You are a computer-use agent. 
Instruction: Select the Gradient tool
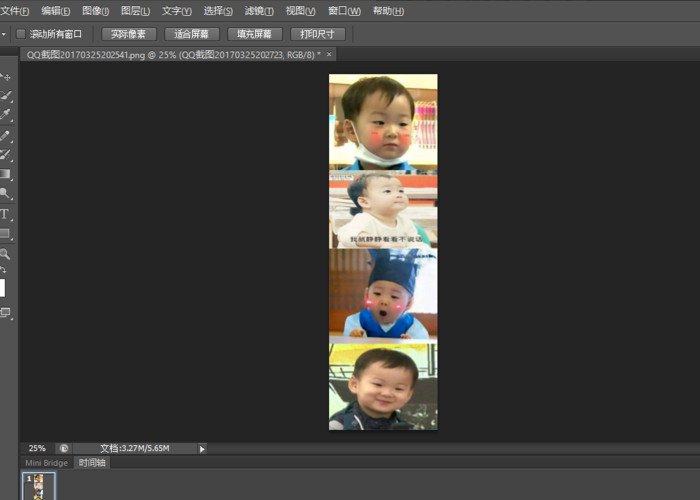tap(5, 174)
